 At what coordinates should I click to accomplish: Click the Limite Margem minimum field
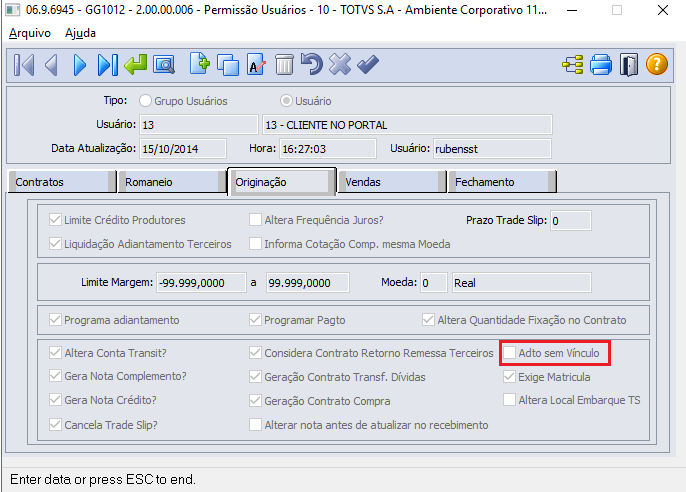201,283
